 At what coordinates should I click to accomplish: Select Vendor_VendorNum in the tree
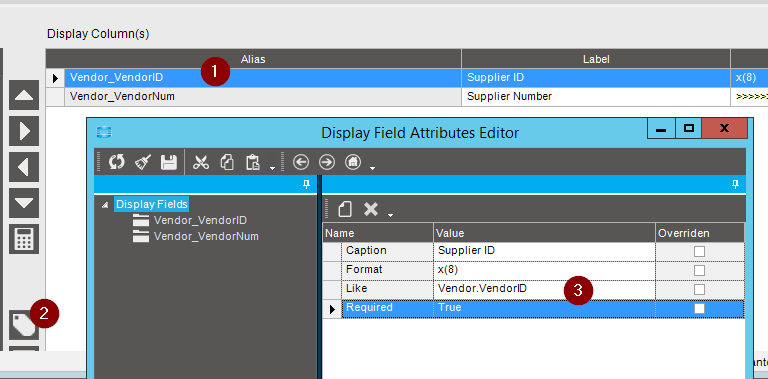coord(206,237)
